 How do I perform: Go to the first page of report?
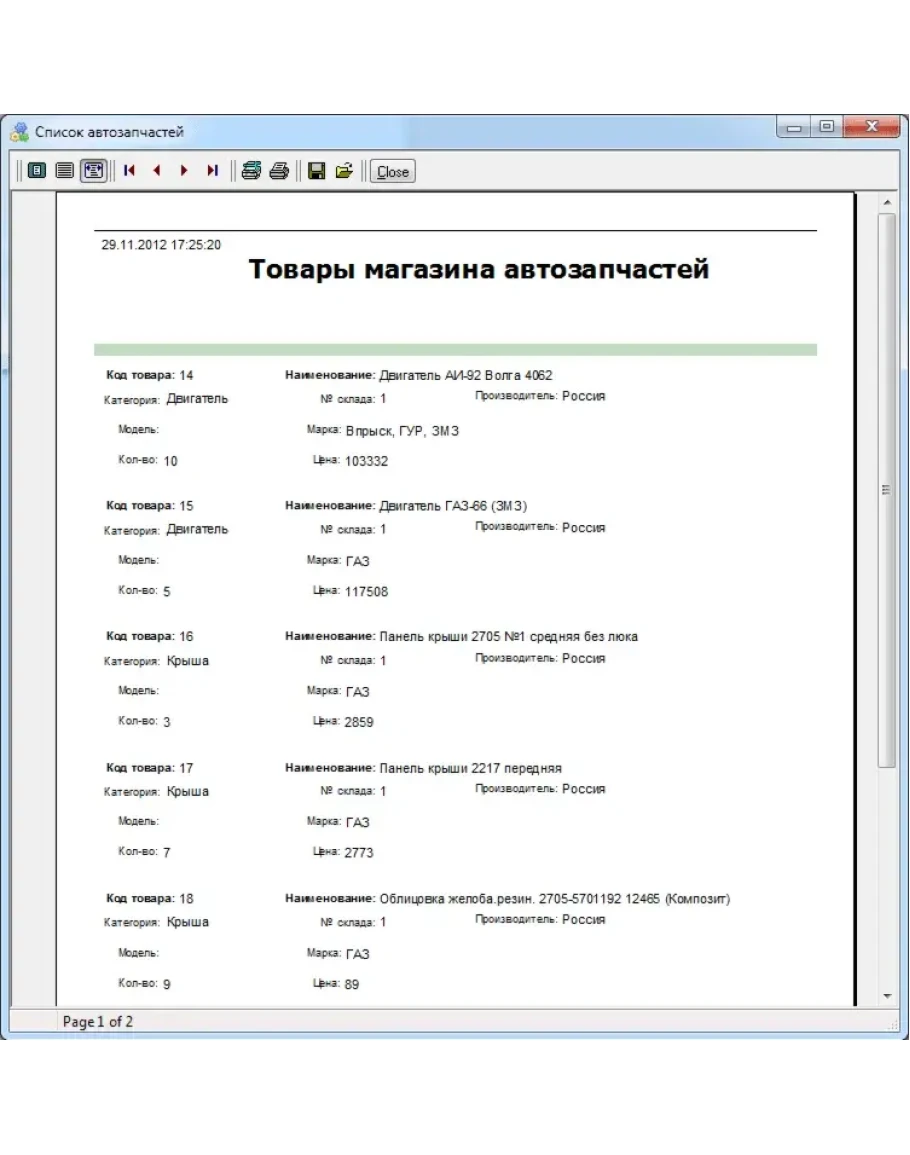[x=129, y=171]
